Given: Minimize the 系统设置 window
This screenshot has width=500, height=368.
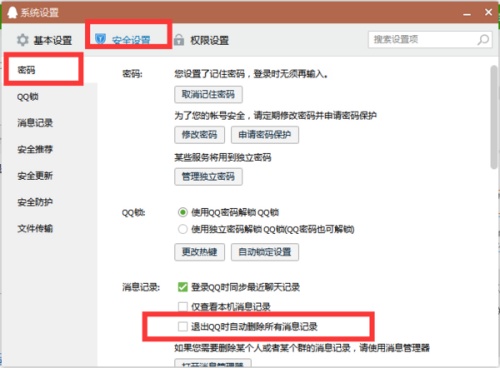Looking at the screenshot, I should [x=467, y=13].
